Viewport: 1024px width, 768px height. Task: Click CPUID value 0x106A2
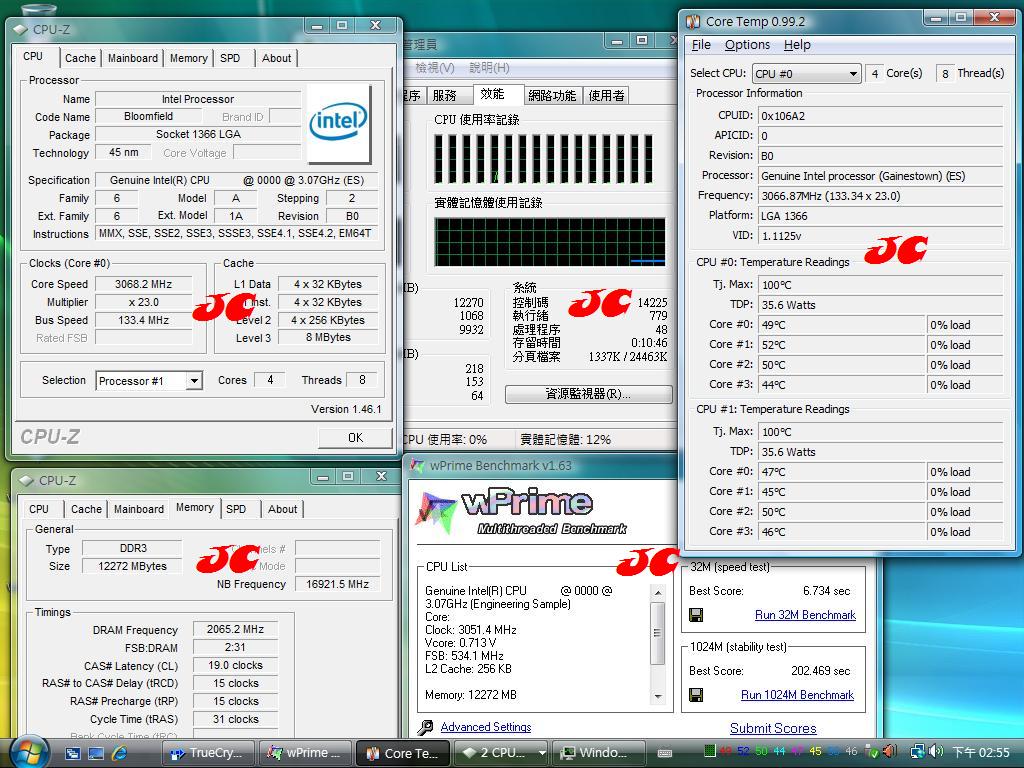click(880, 116)
